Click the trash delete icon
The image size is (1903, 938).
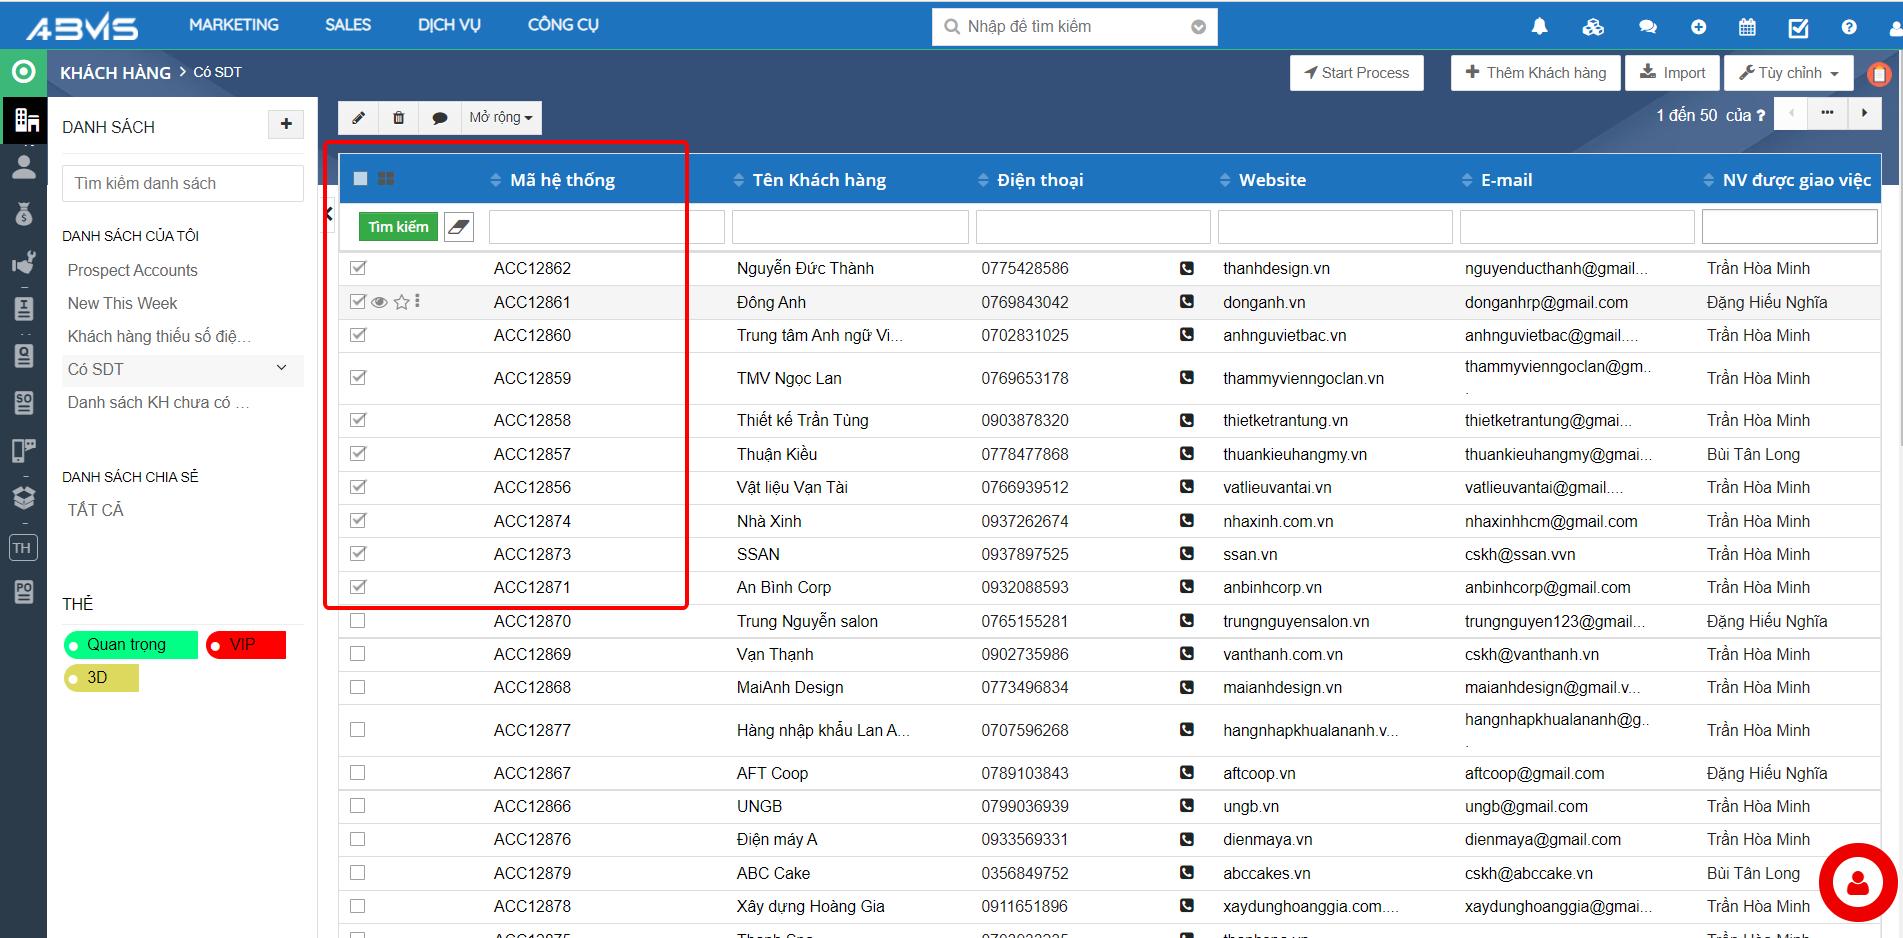[x=398, y=118]
